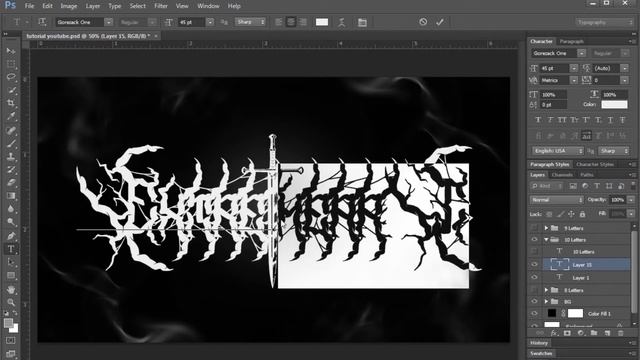
Task: Select the Gradient tool
Action: [11, 196]
